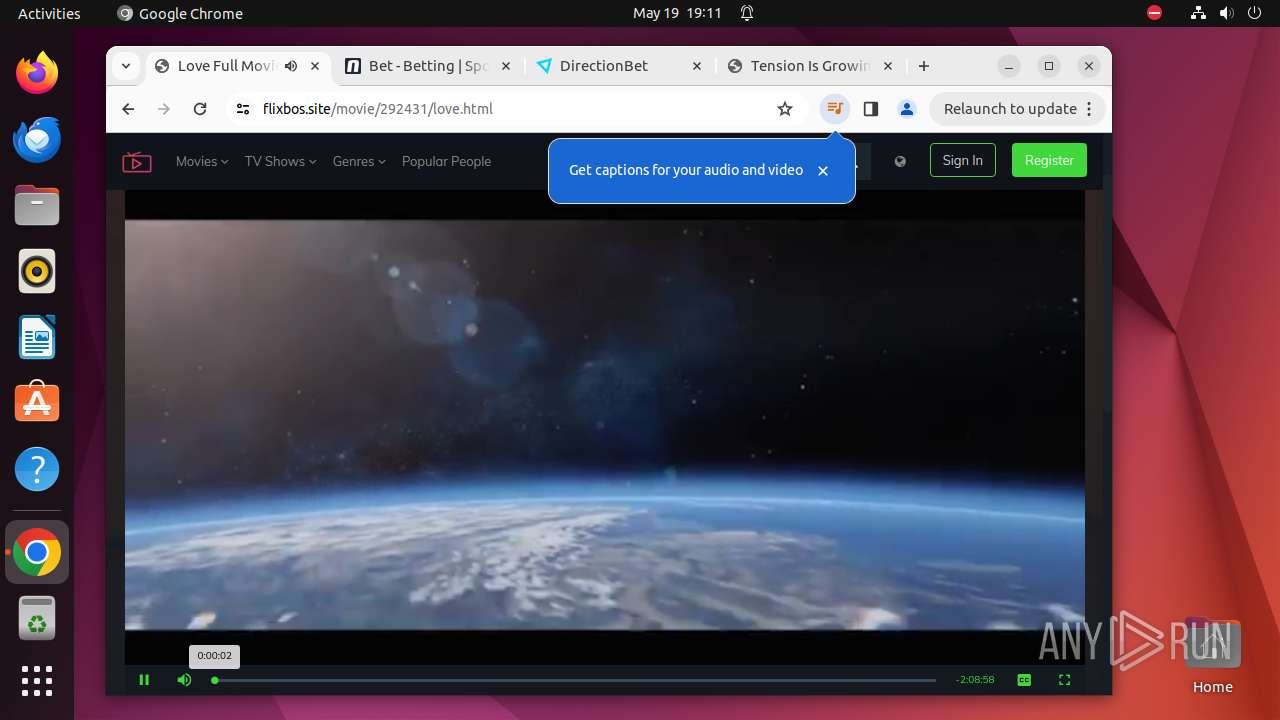Click Google Chrome icon in dock

click(37, 552)
